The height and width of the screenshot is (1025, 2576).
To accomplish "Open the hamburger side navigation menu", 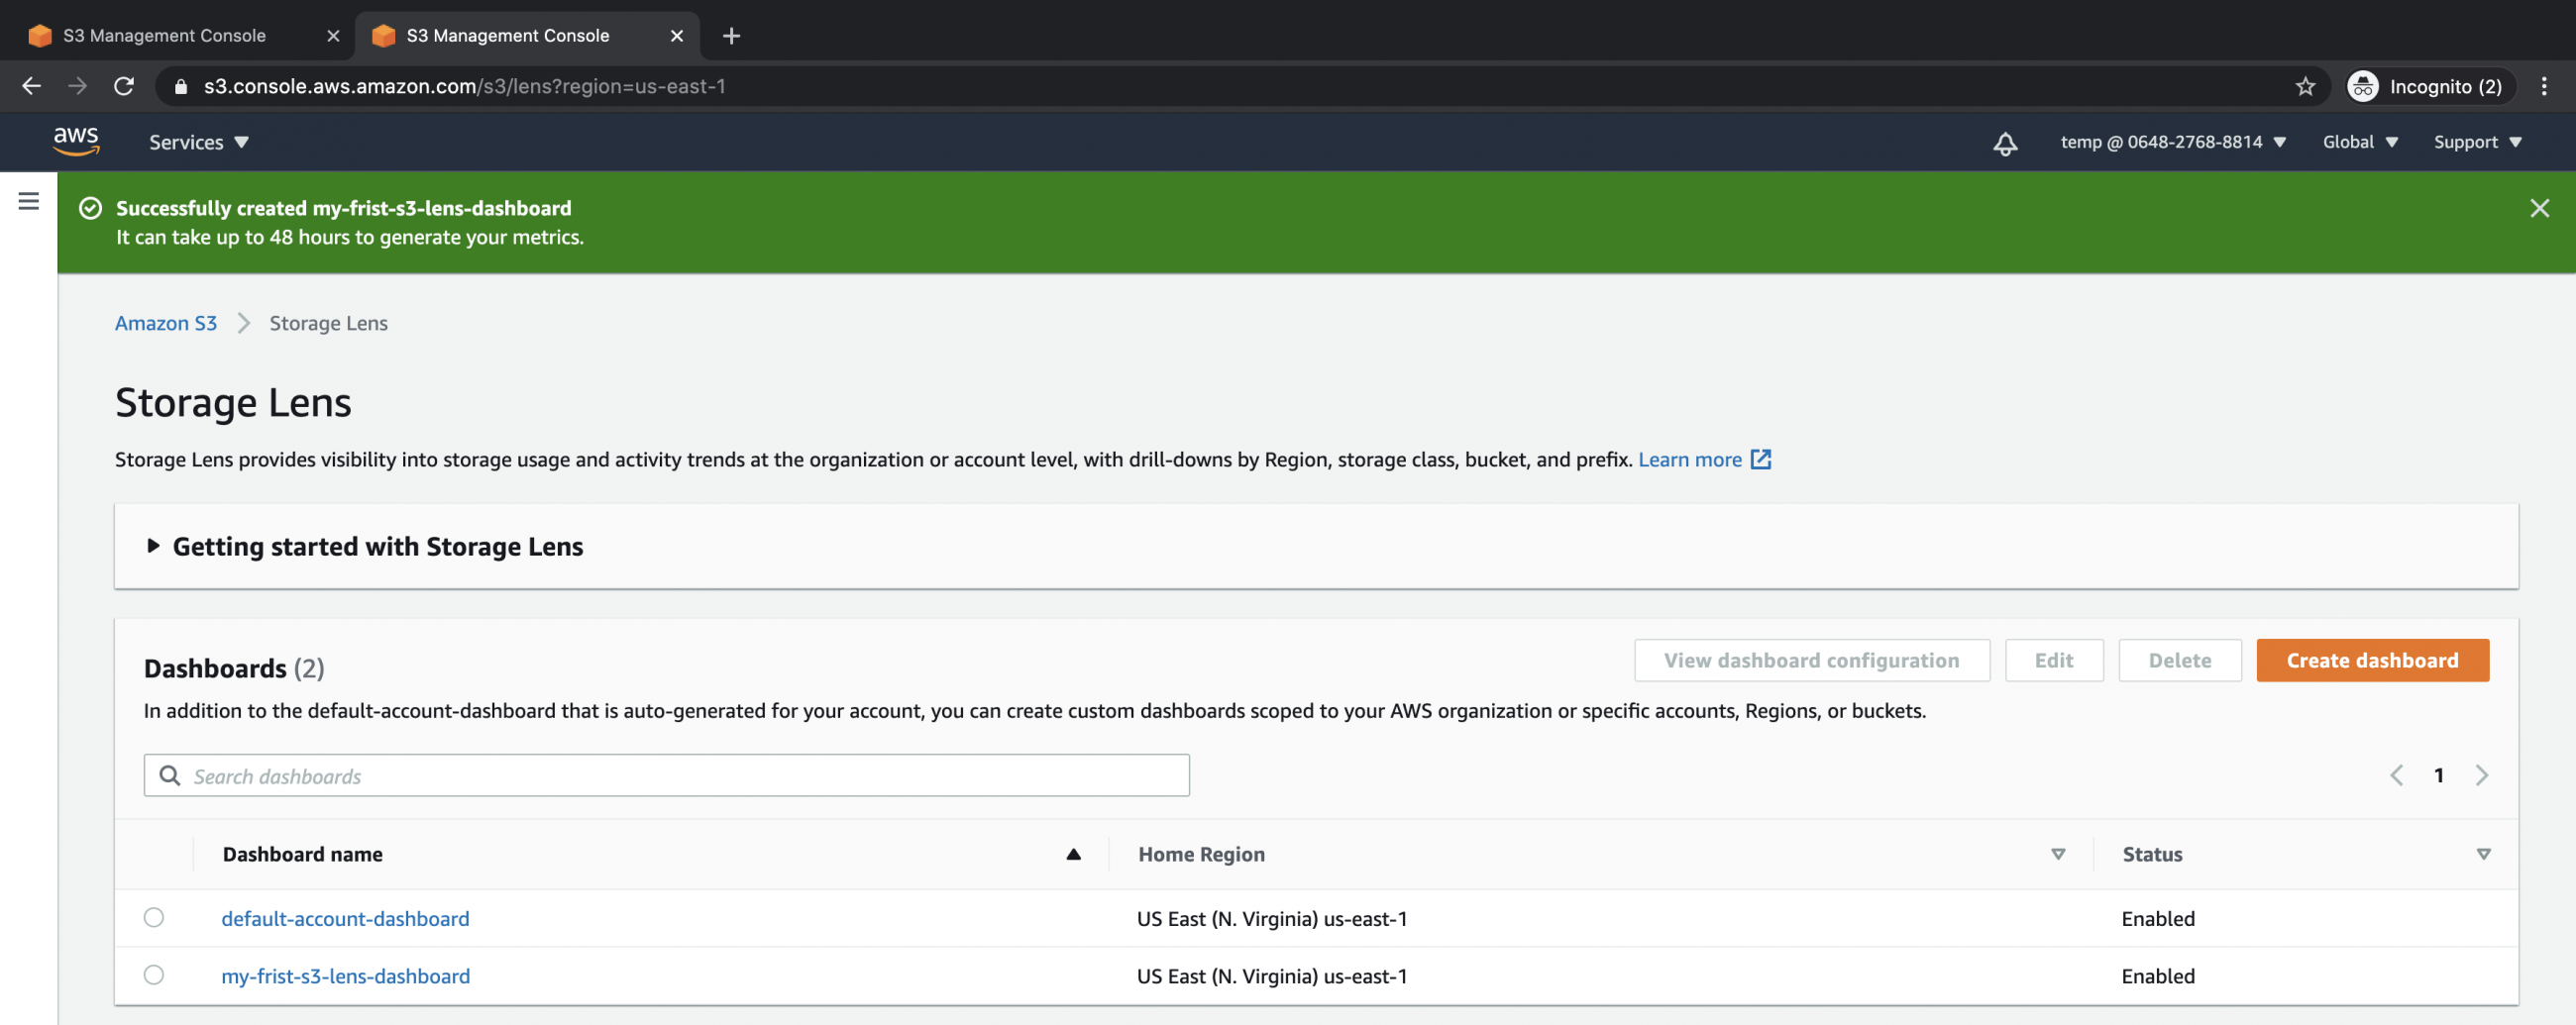I will pos(29,201).
